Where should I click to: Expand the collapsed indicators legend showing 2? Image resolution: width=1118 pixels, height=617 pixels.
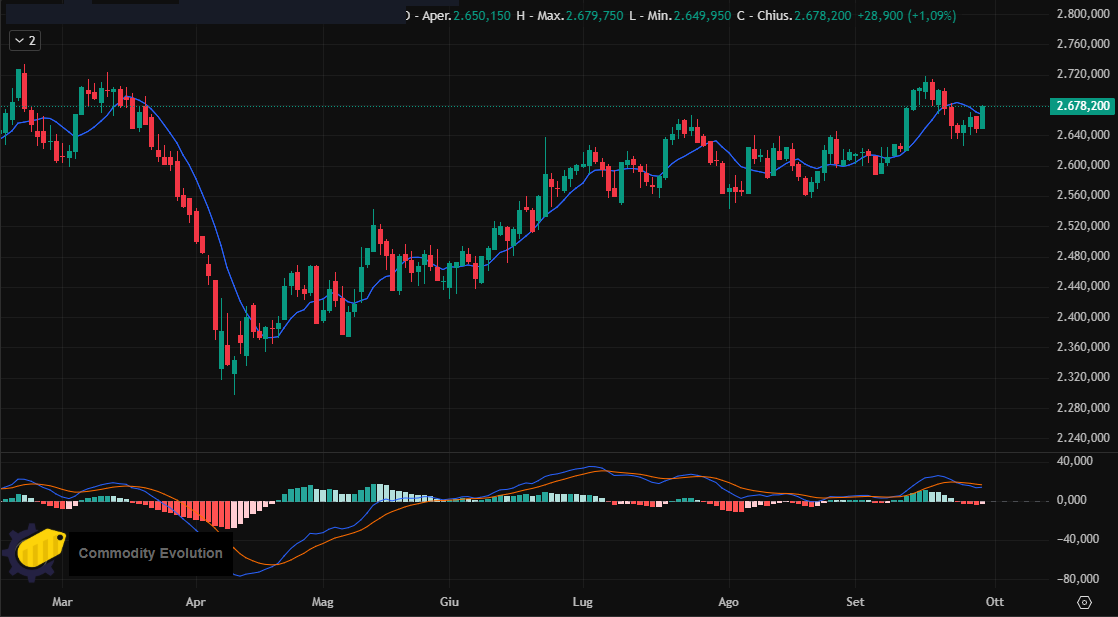point(24,41)
